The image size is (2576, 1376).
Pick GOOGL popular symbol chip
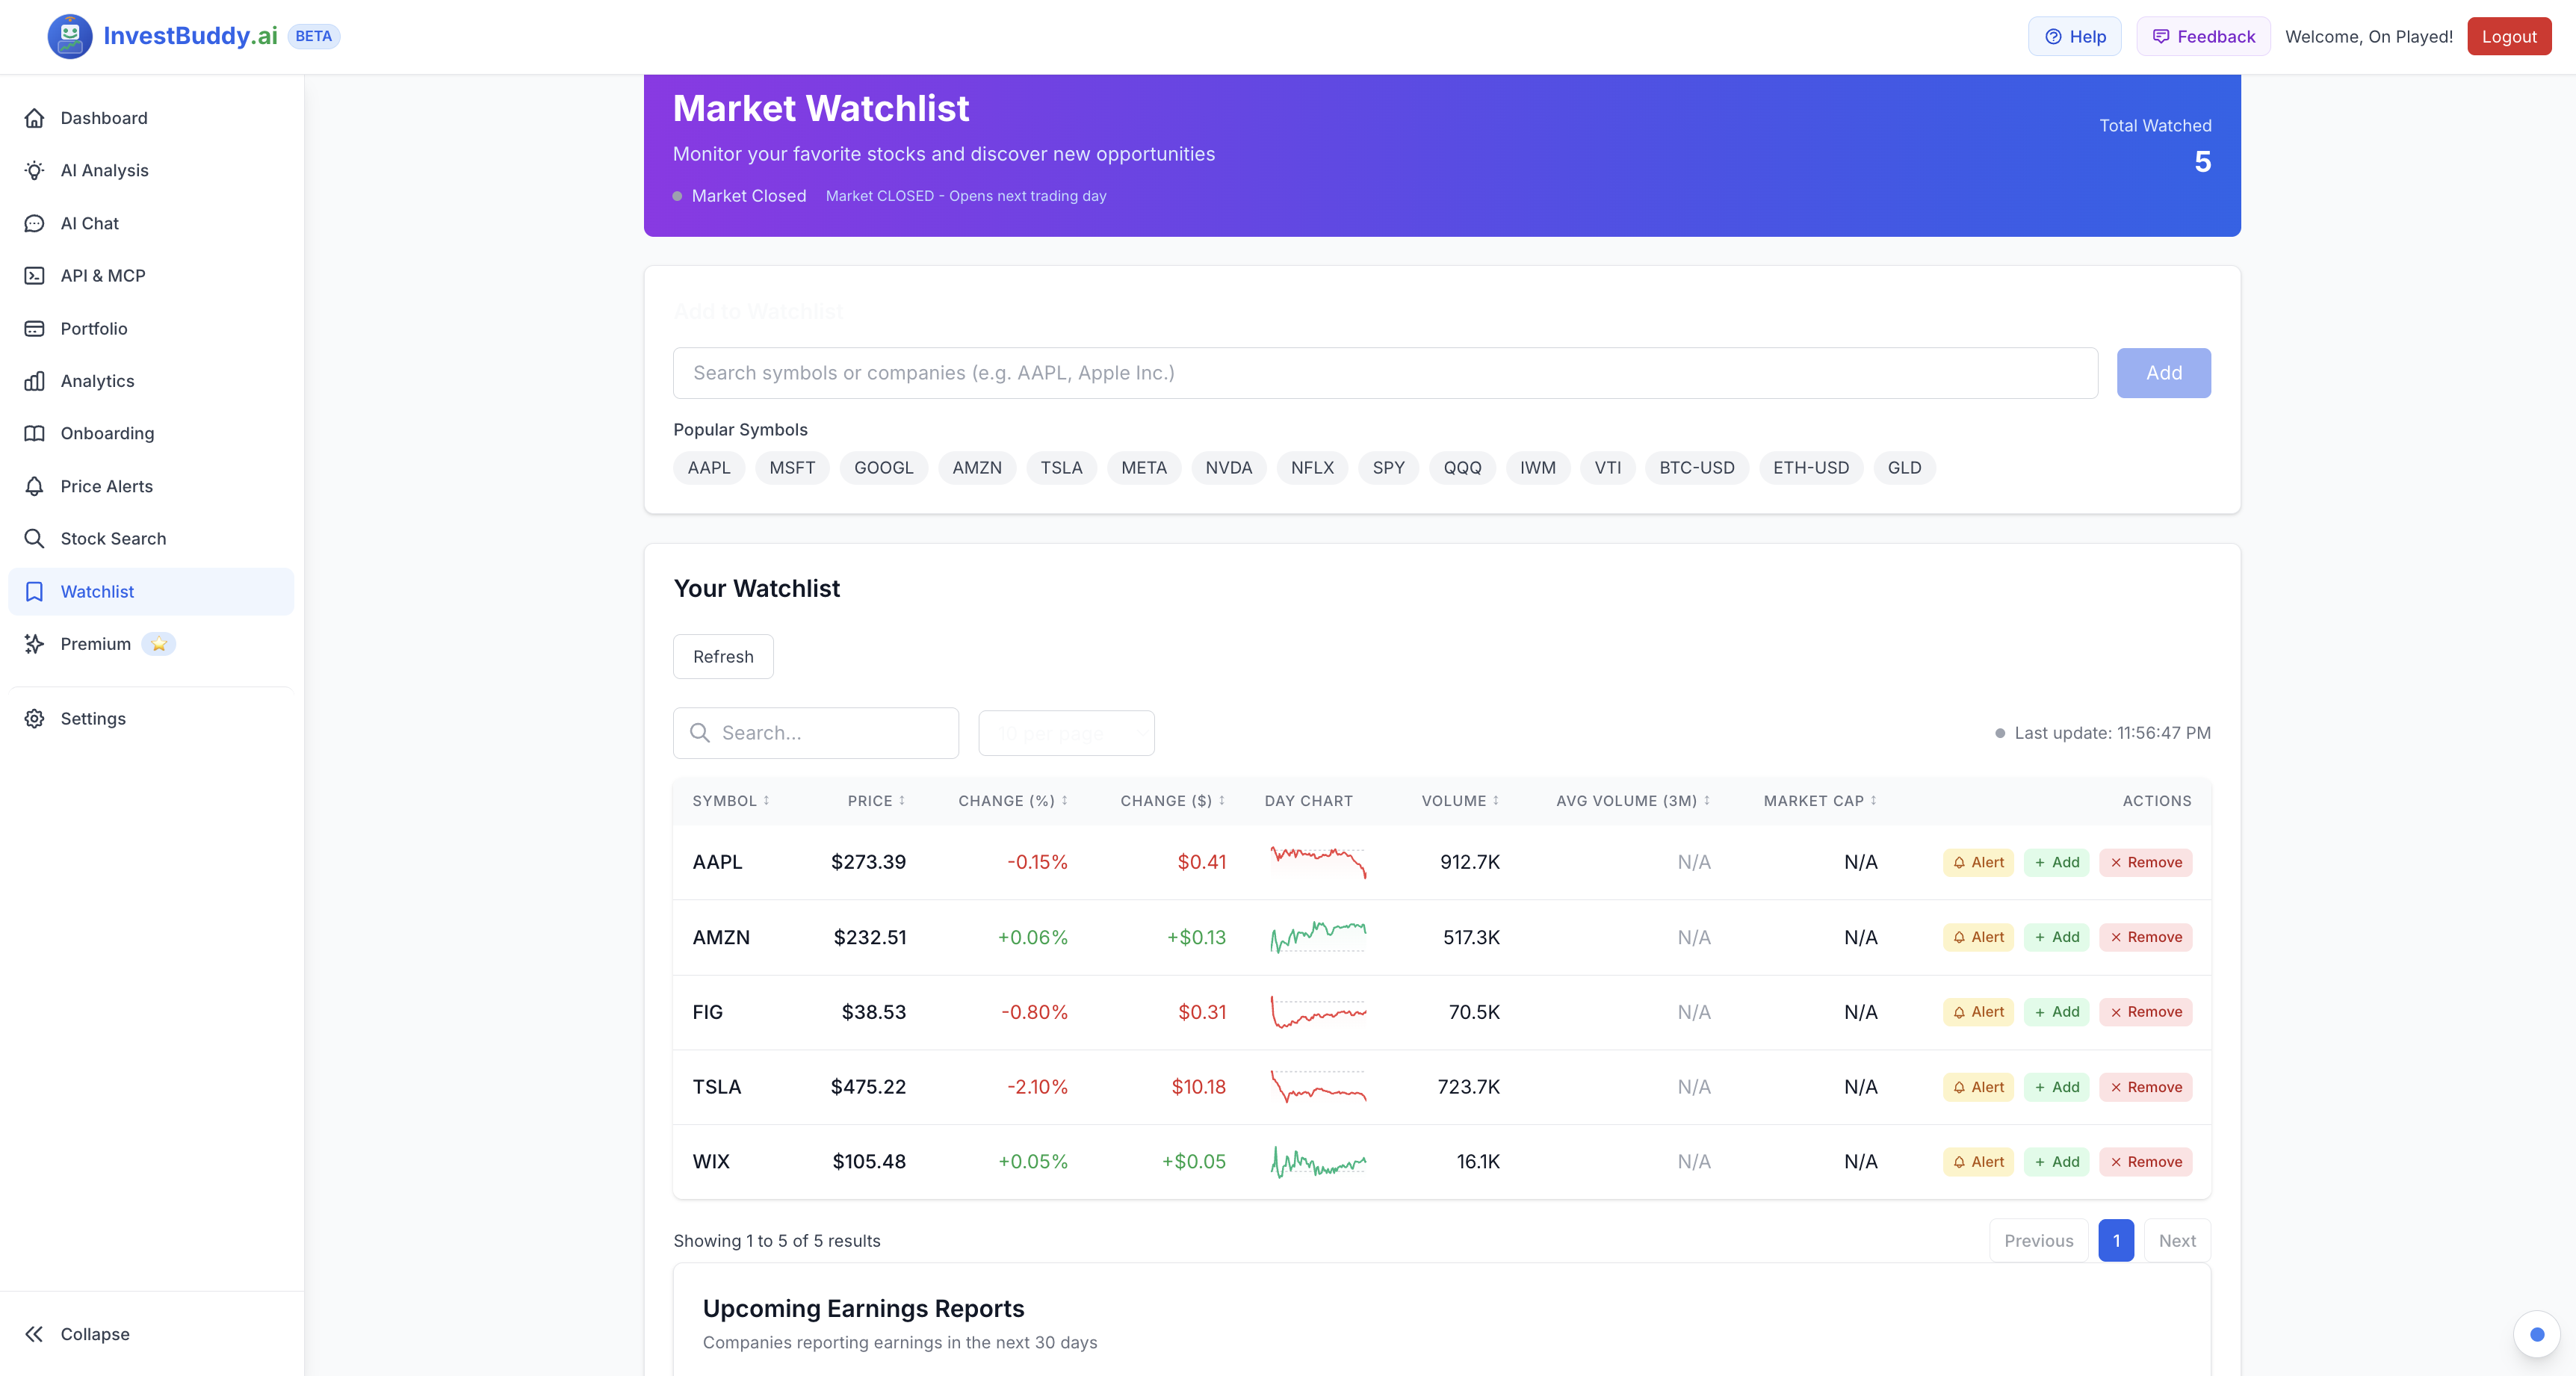[x=883, y=468]
